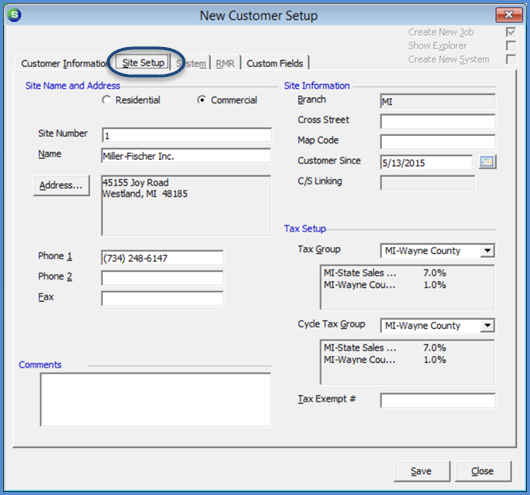Select the Residential radio button
Viewport: 530px width, 495px height.
coord(106,100)
